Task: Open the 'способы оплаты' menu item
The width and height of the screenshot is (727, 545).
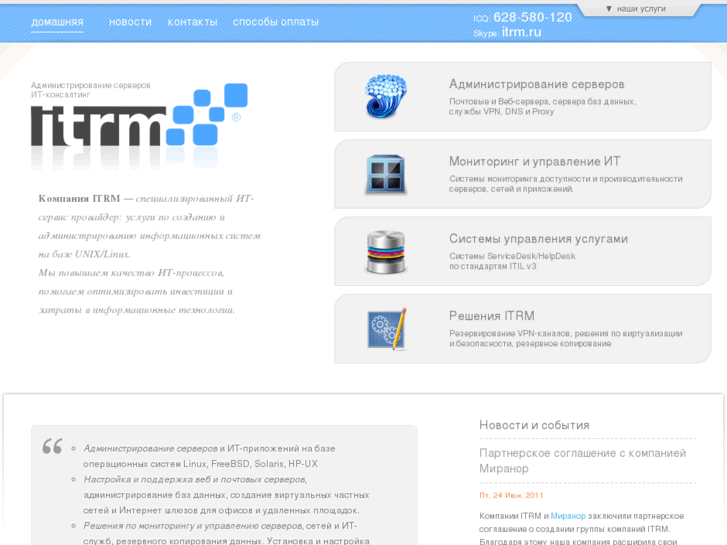Action: 276,22
